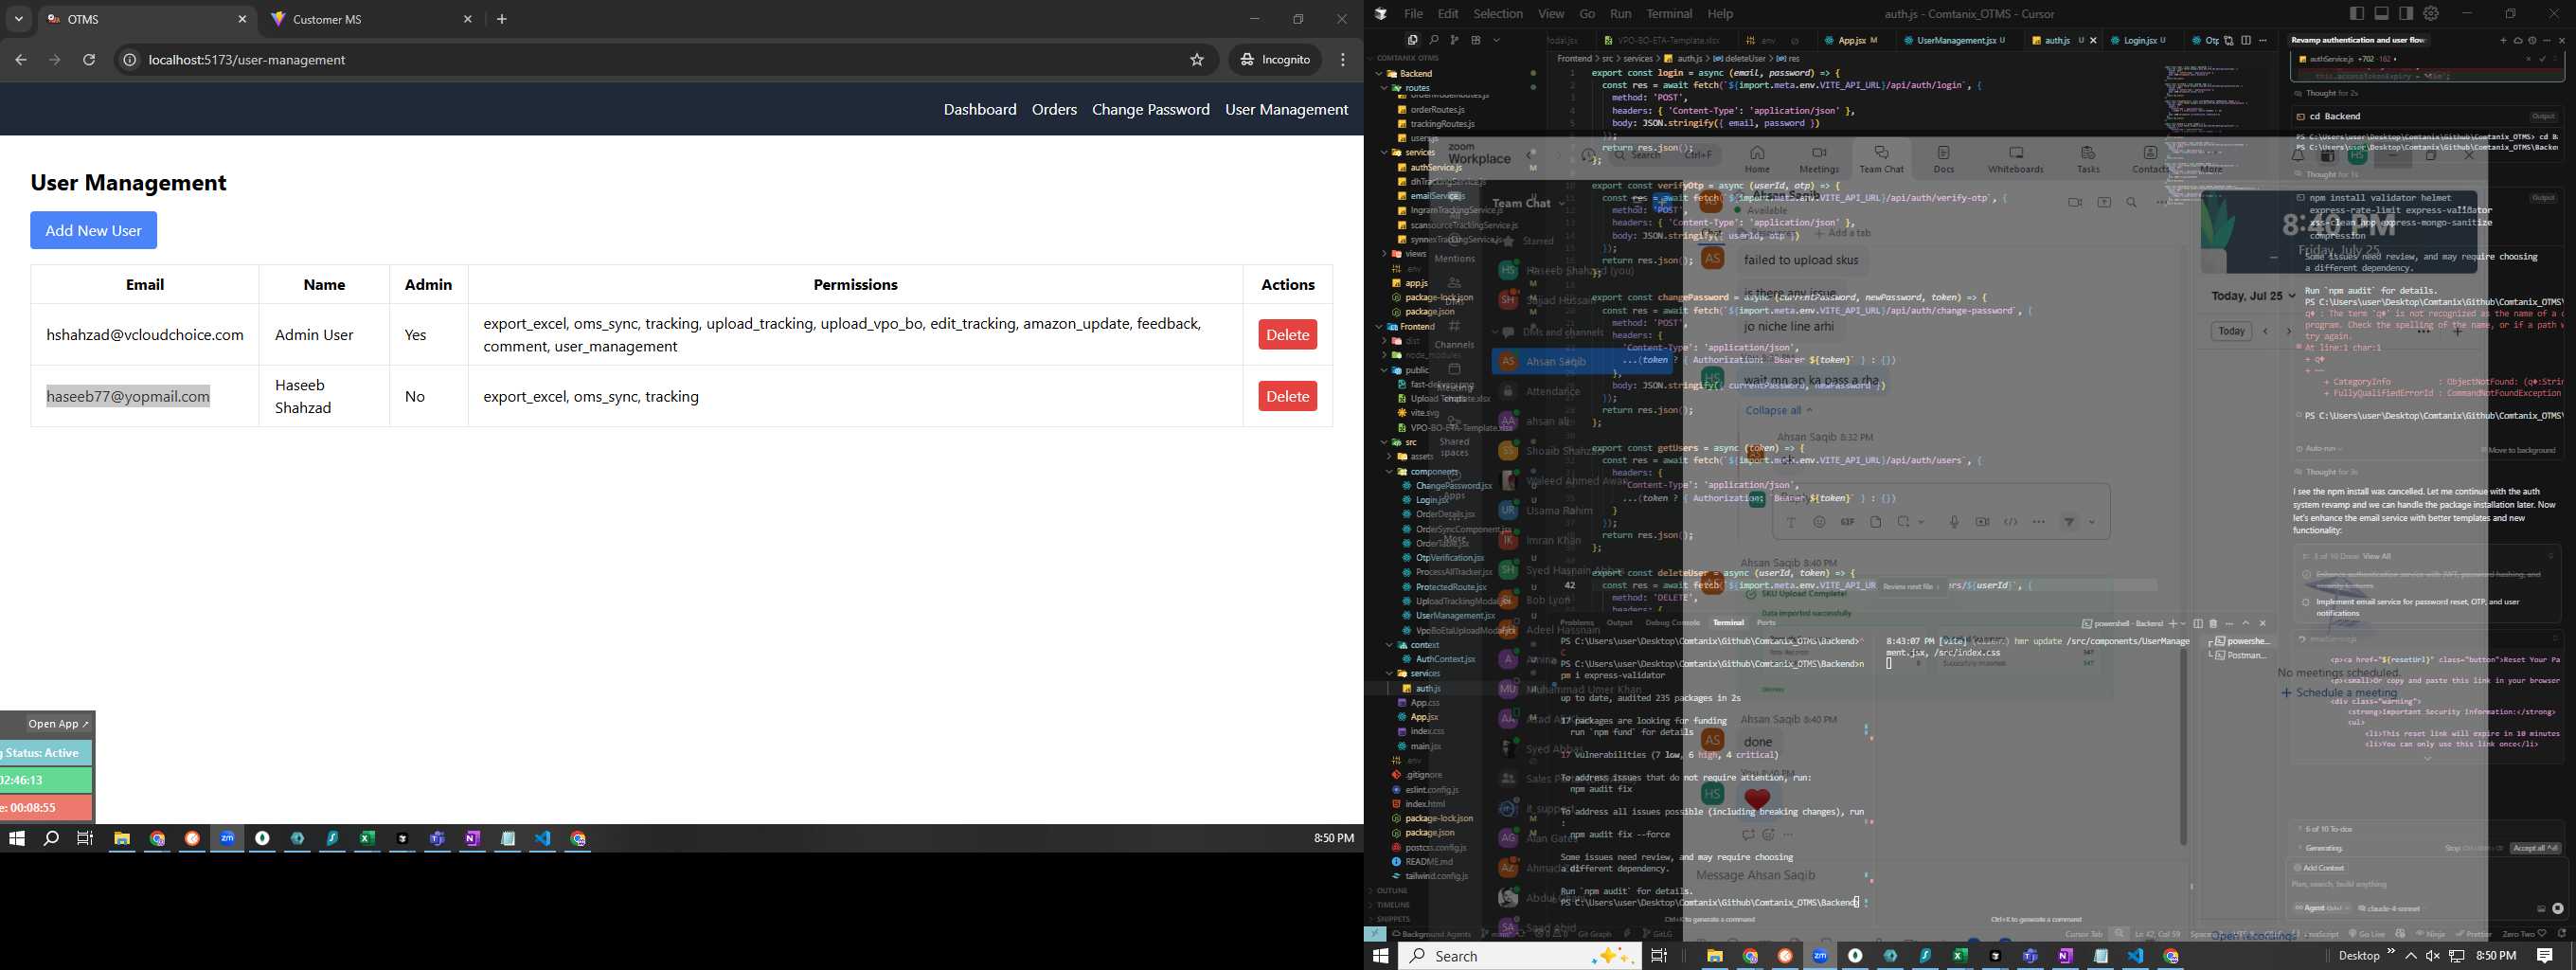2576x970 pixels.
Task: Open Change Password in the navbar
Action: pyautogui.click(x=1150, y=109)
